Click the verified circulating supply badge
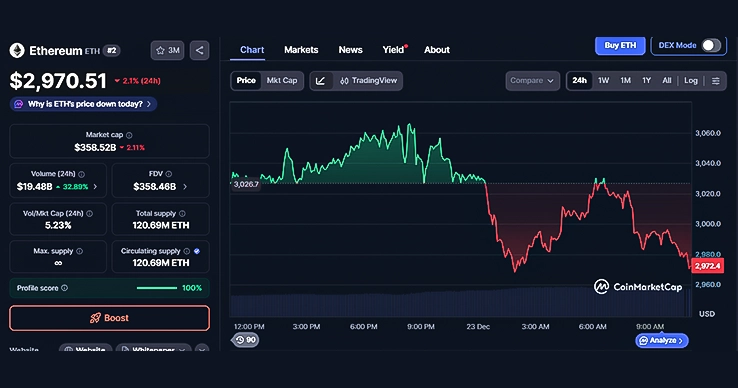738x388 pixels. [197, 251]
